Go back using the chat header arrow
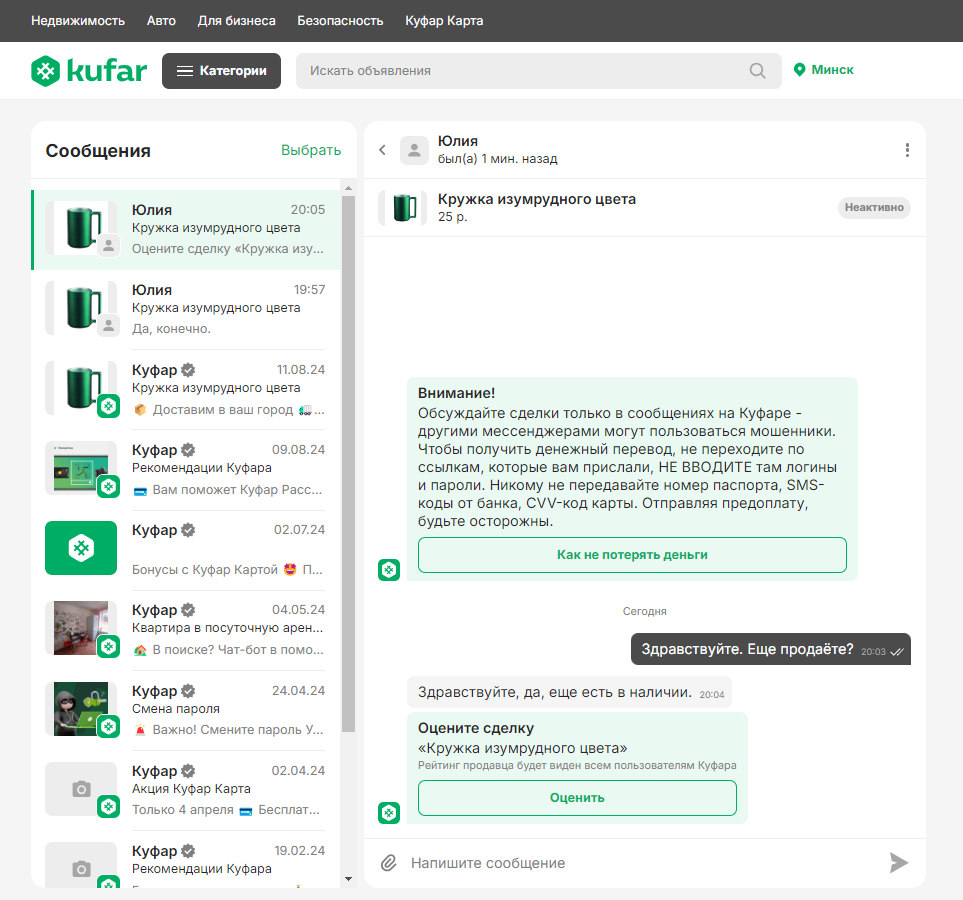 tap(382, 150)
